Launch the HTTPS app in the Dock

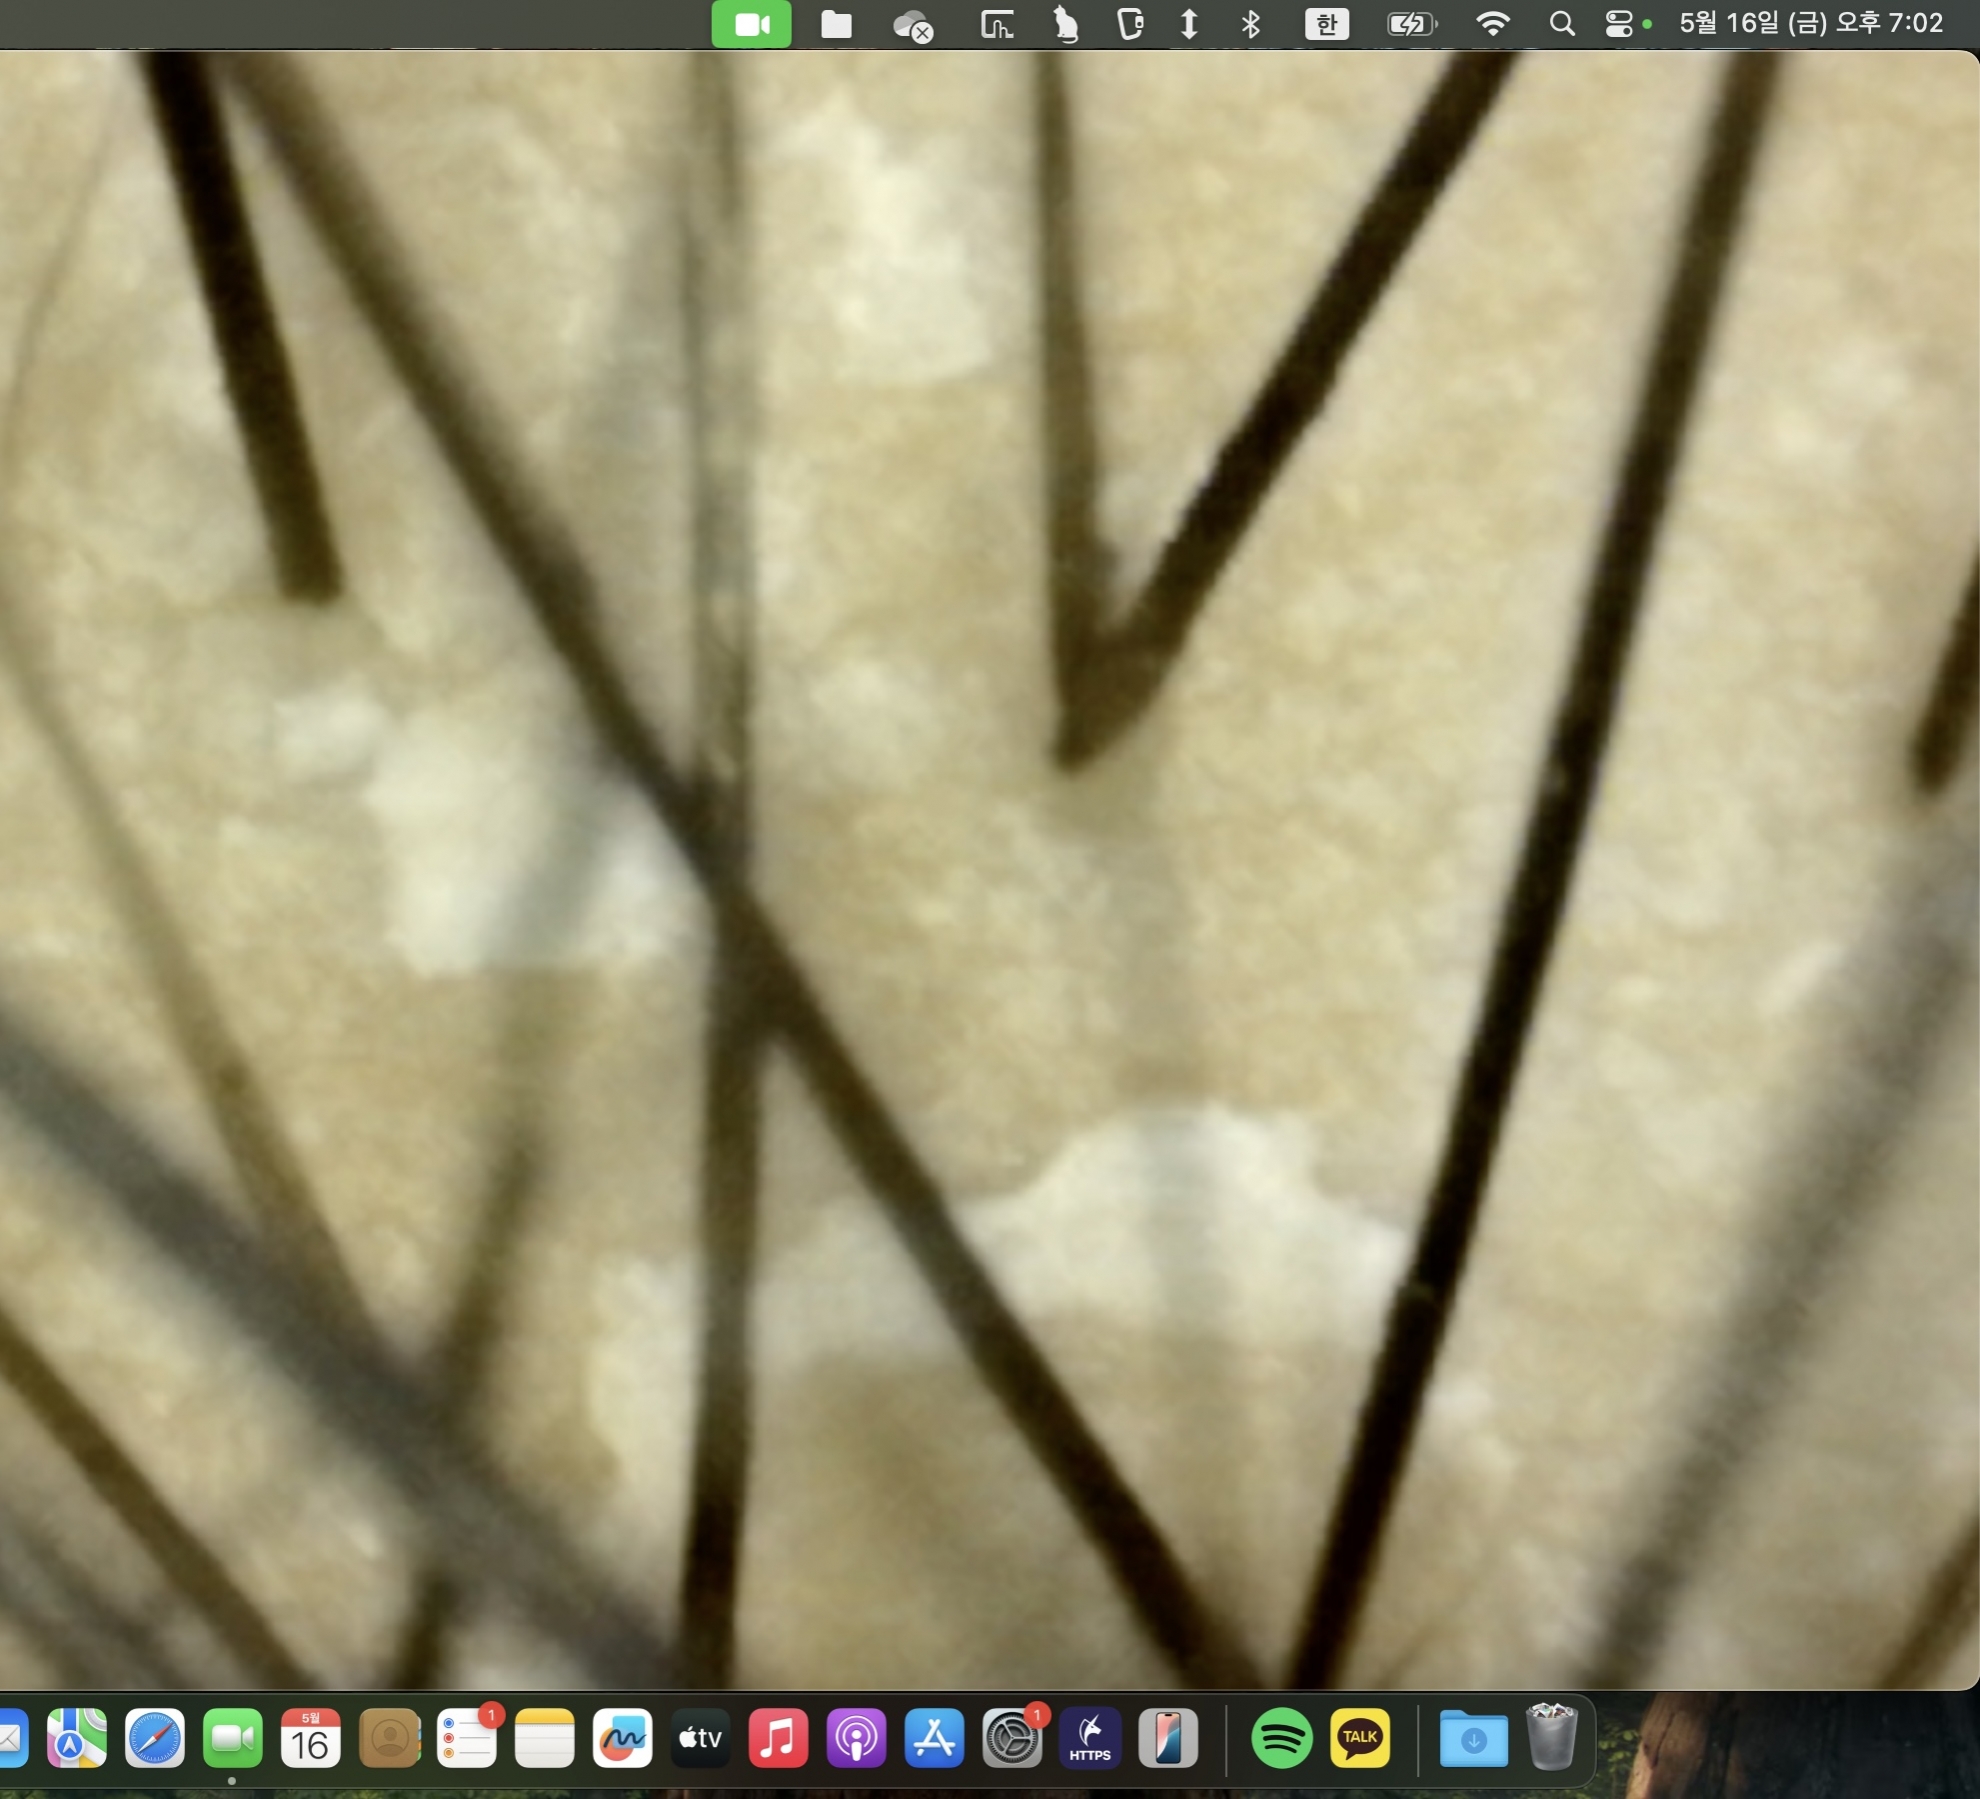[1090, 1739]
